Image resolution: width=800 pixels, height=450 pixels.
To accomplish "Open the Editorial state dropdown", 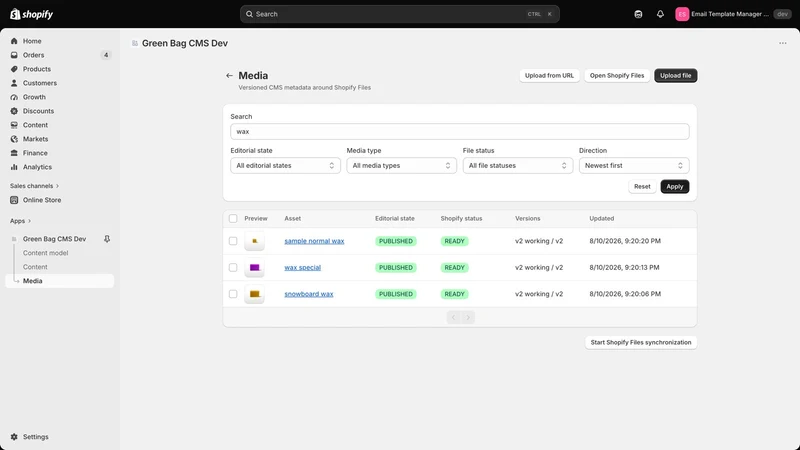I will pyautogui.click(x=285, y=165).
